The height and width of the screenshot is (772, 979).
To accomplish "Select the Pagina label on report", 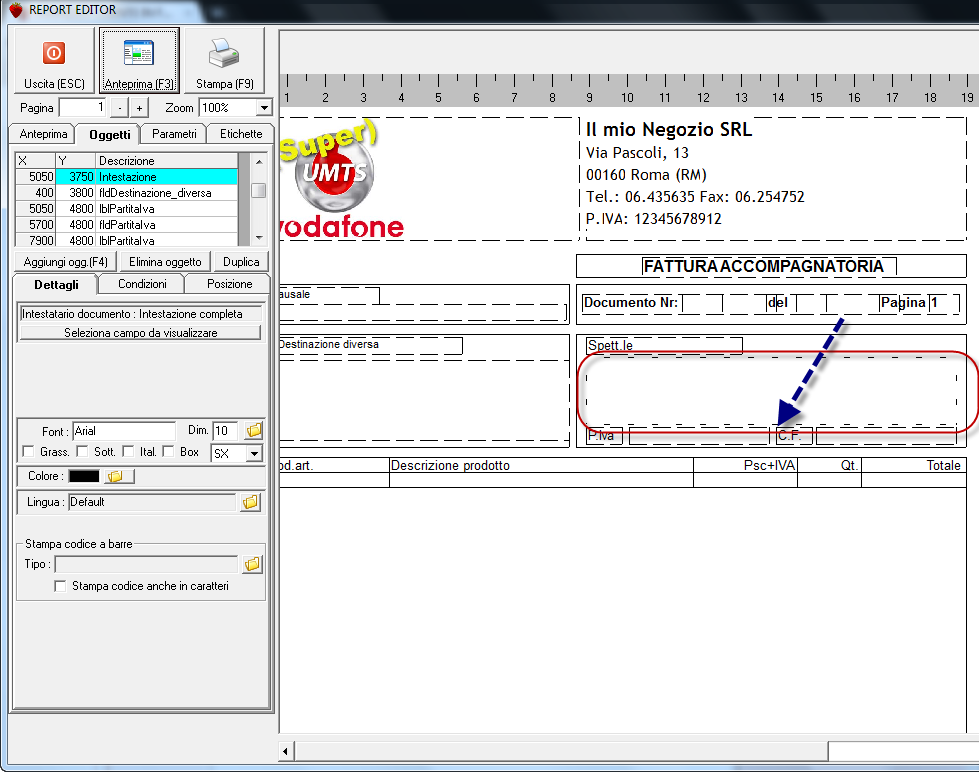I will (x=902, y=302).
